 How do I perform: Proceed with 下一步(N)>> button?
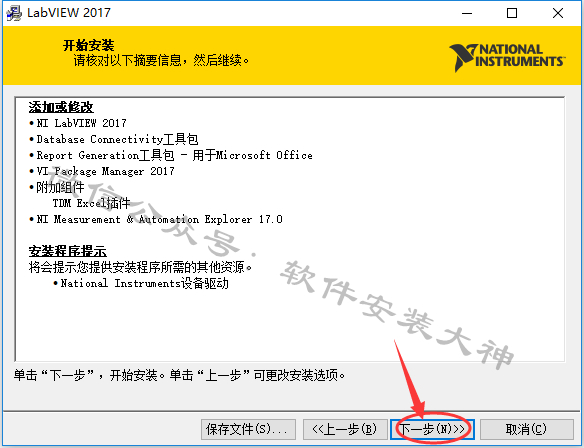pos(432,429)
